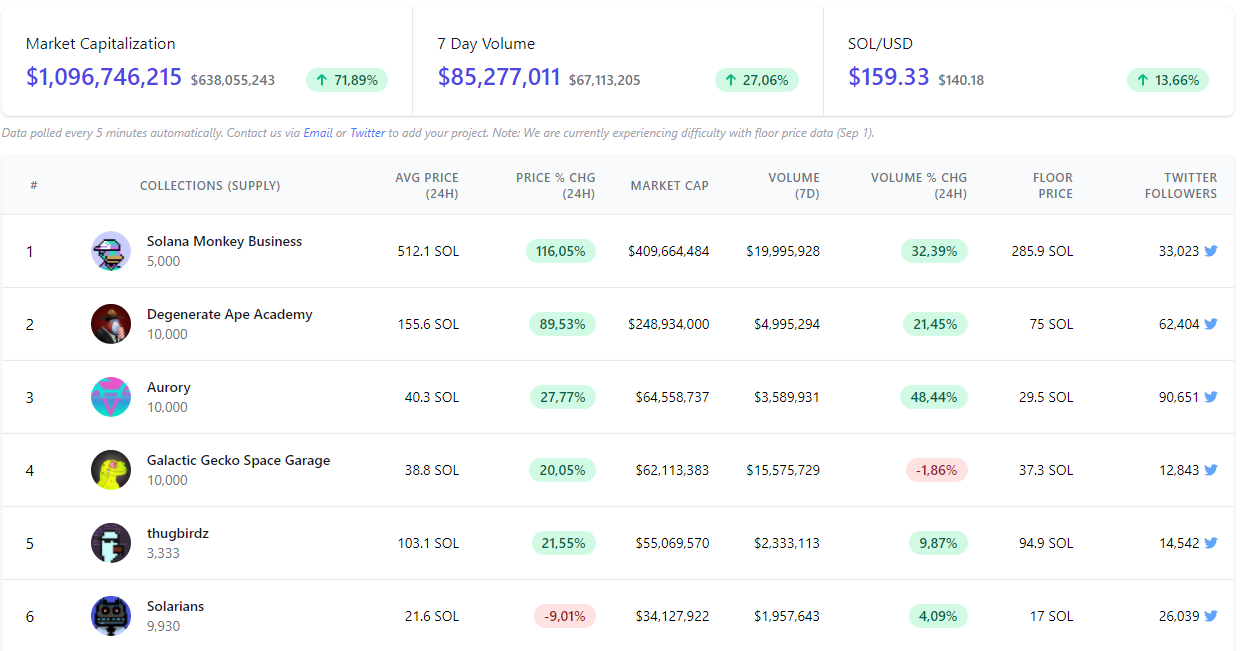Click the $1,096,746,215 market capitalization value
Viewport: 1240px width, 651px height.
click(x=104, y=77)
